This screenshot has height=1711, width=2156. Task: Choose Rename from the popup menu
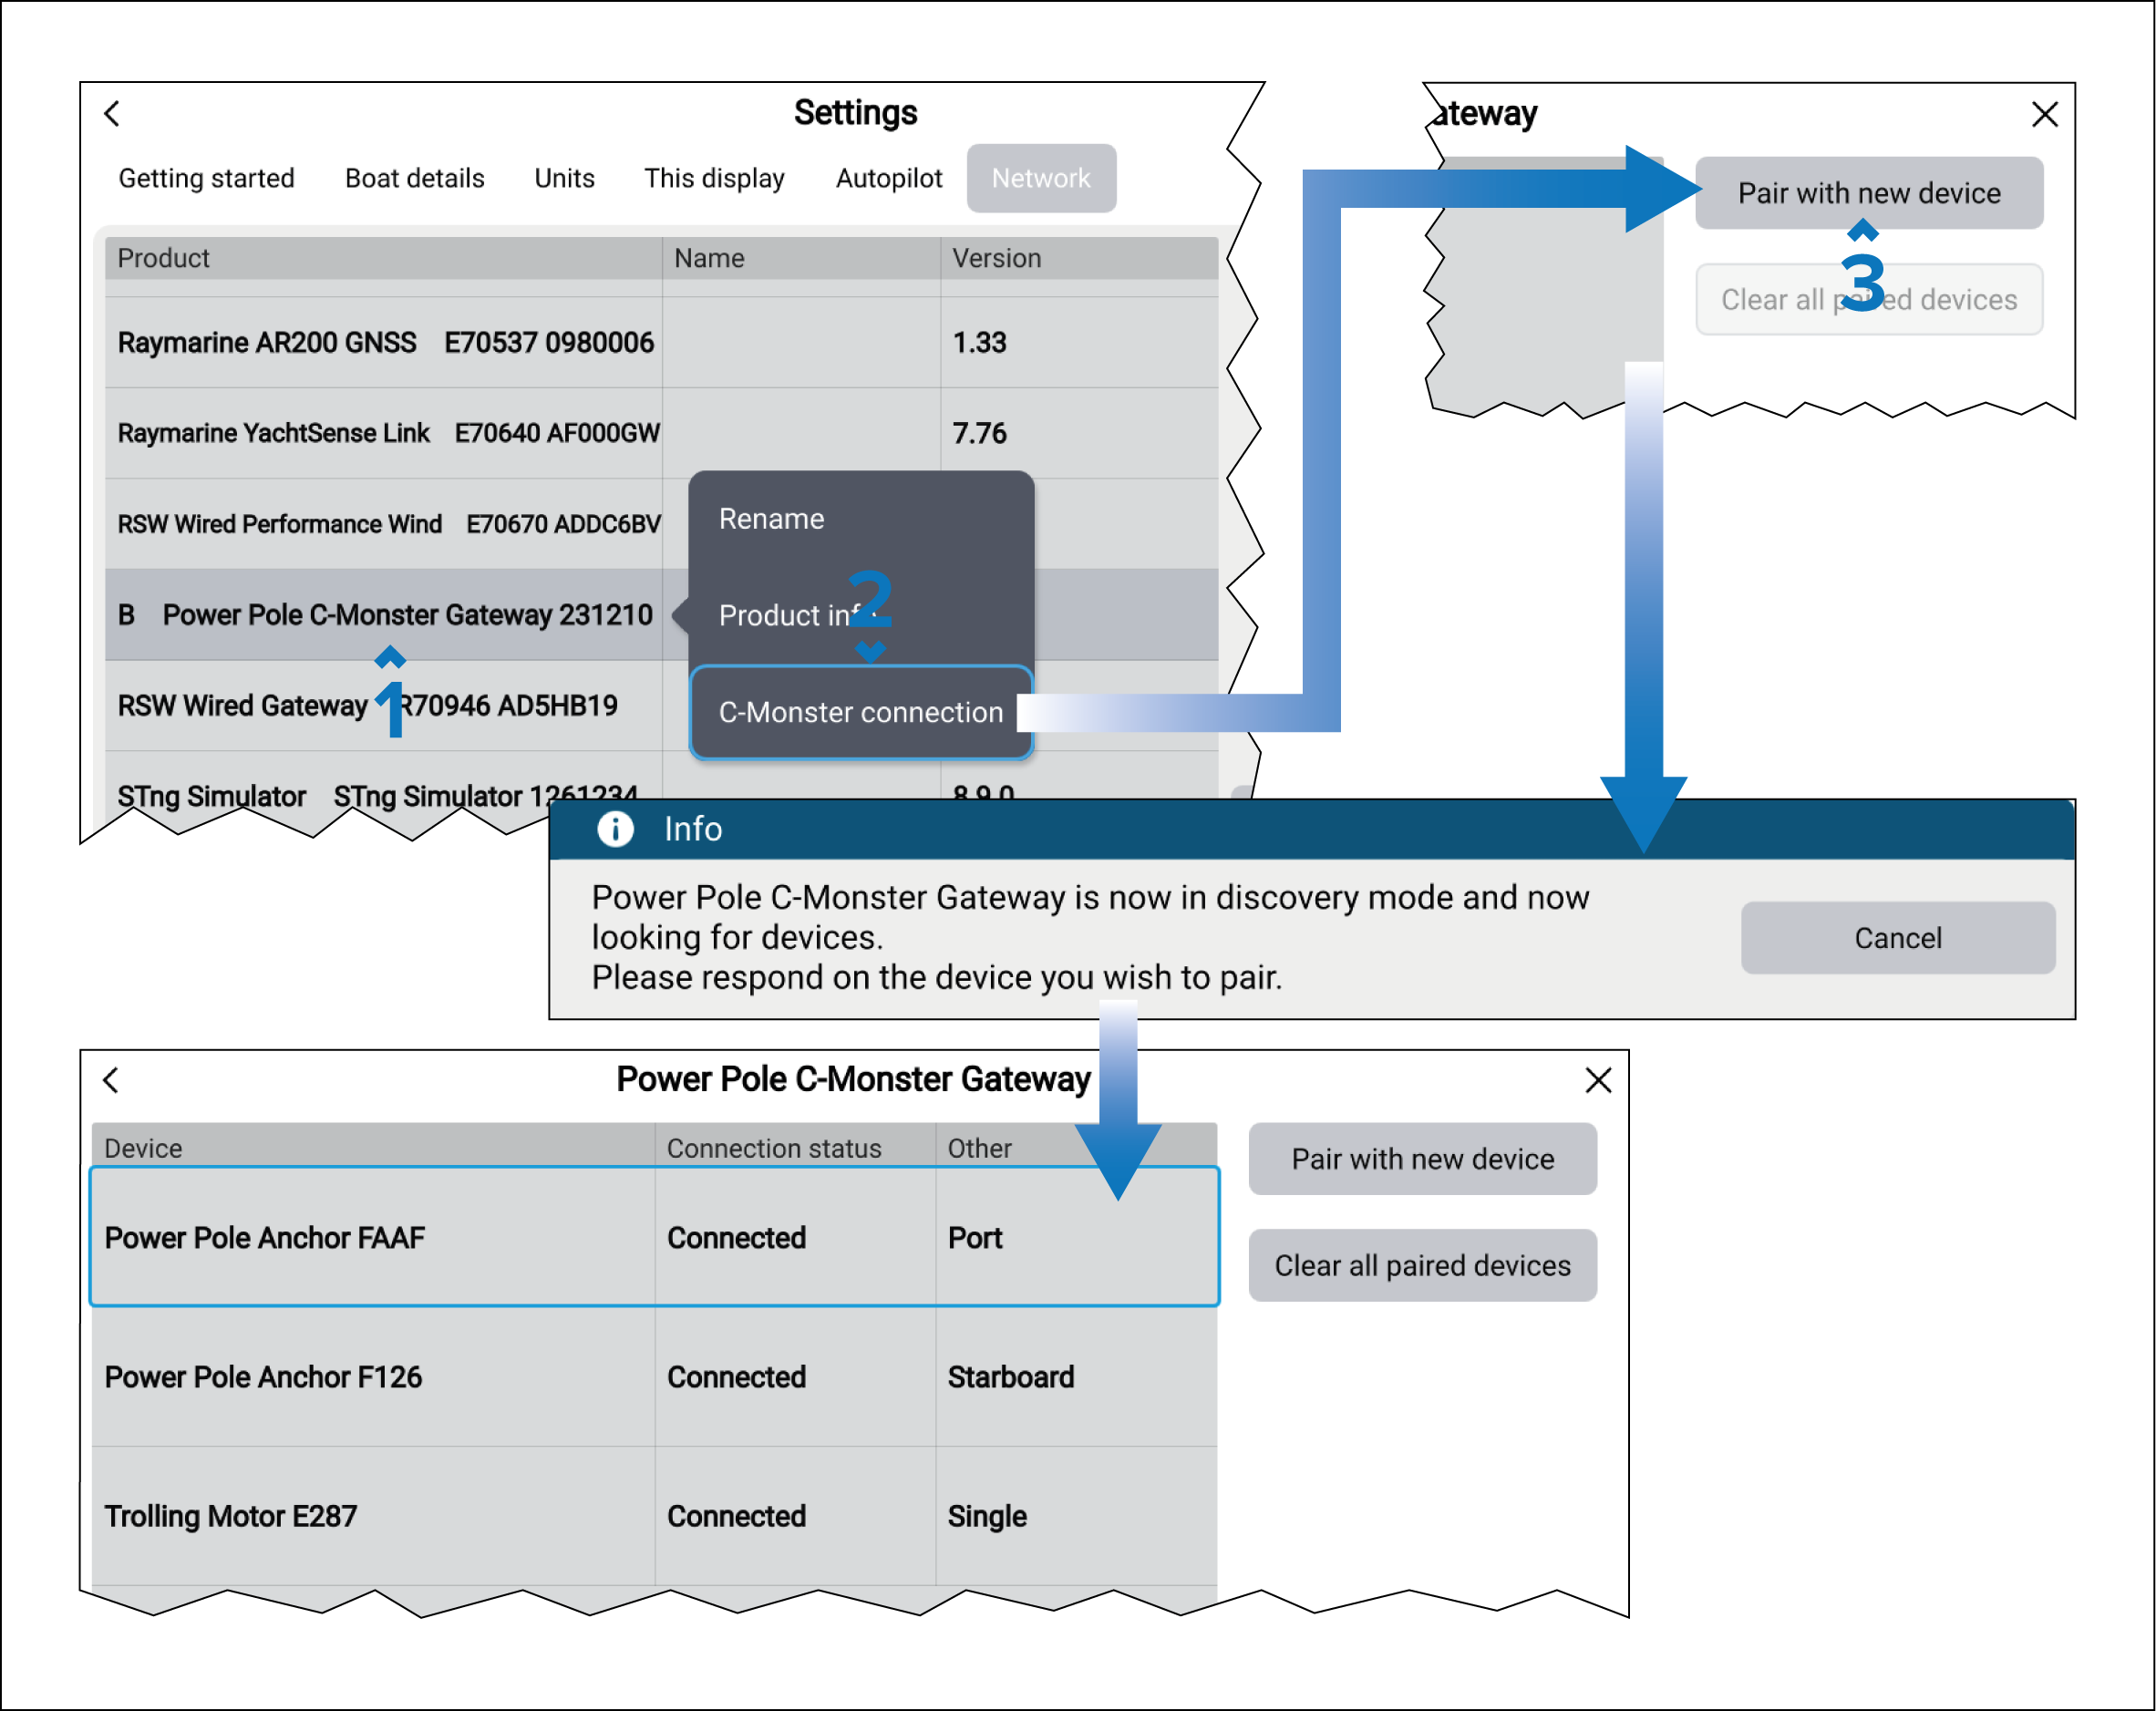(x=771, y=519)
